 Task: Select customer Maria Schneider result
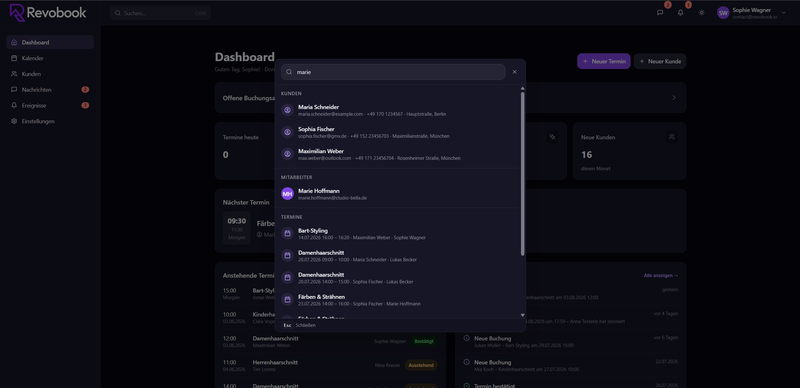click(x=397, y=110)
